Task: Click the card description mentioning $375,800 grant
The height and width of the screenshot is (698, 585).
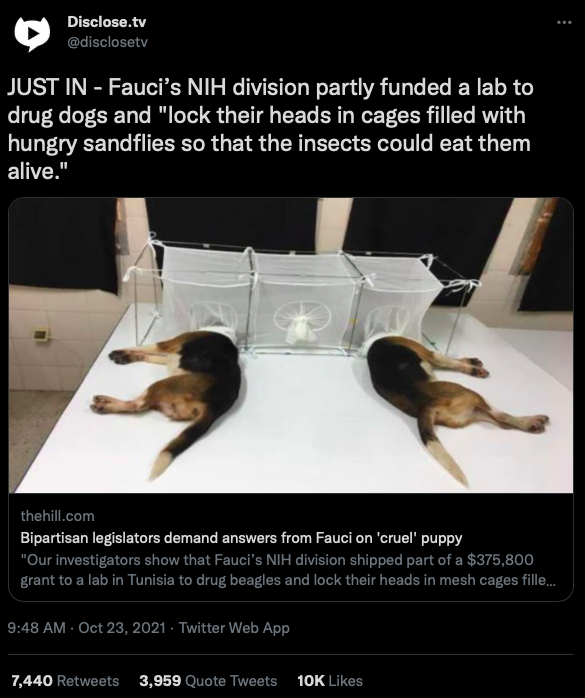Action: point(288,570)
